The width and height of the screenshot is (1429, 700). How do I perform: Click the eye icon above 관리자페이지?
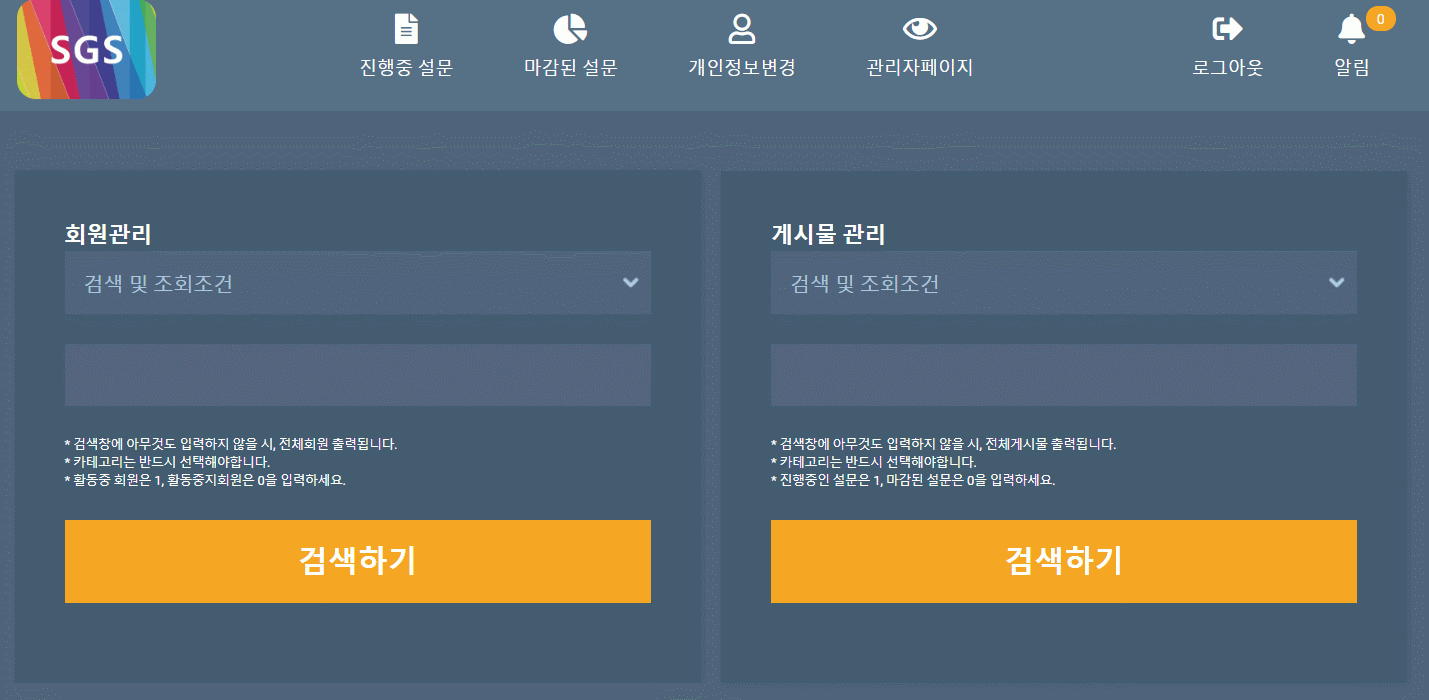pos(920,28)
